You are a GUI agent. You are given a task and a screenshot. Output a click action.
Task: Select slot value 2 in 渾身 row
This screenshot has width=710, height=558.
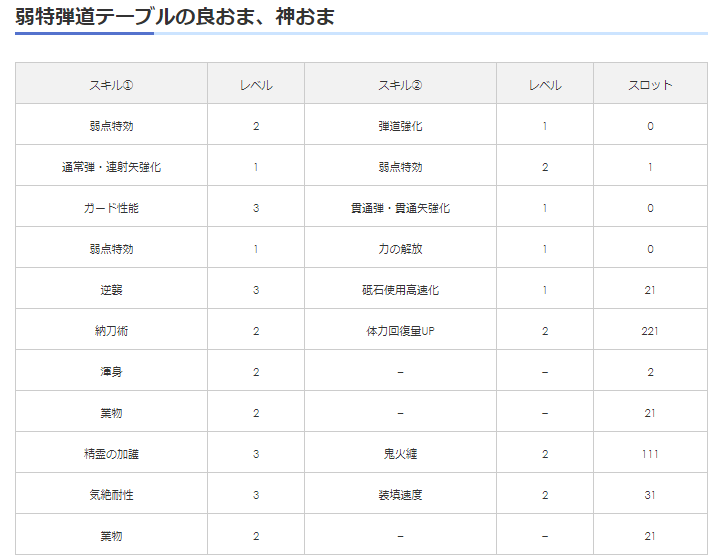point(650,372)
